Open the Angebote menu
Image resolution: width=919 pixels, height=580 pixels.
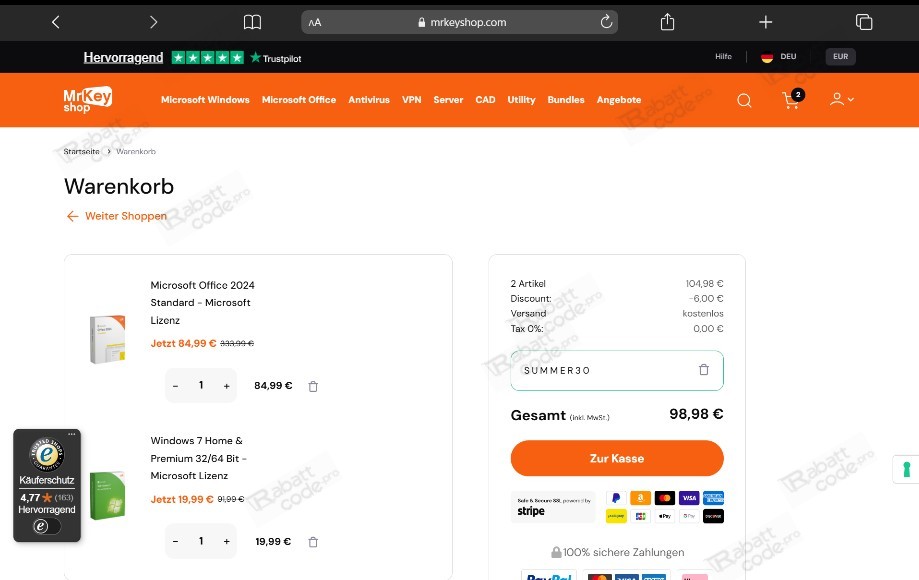[x=619, y=100]
